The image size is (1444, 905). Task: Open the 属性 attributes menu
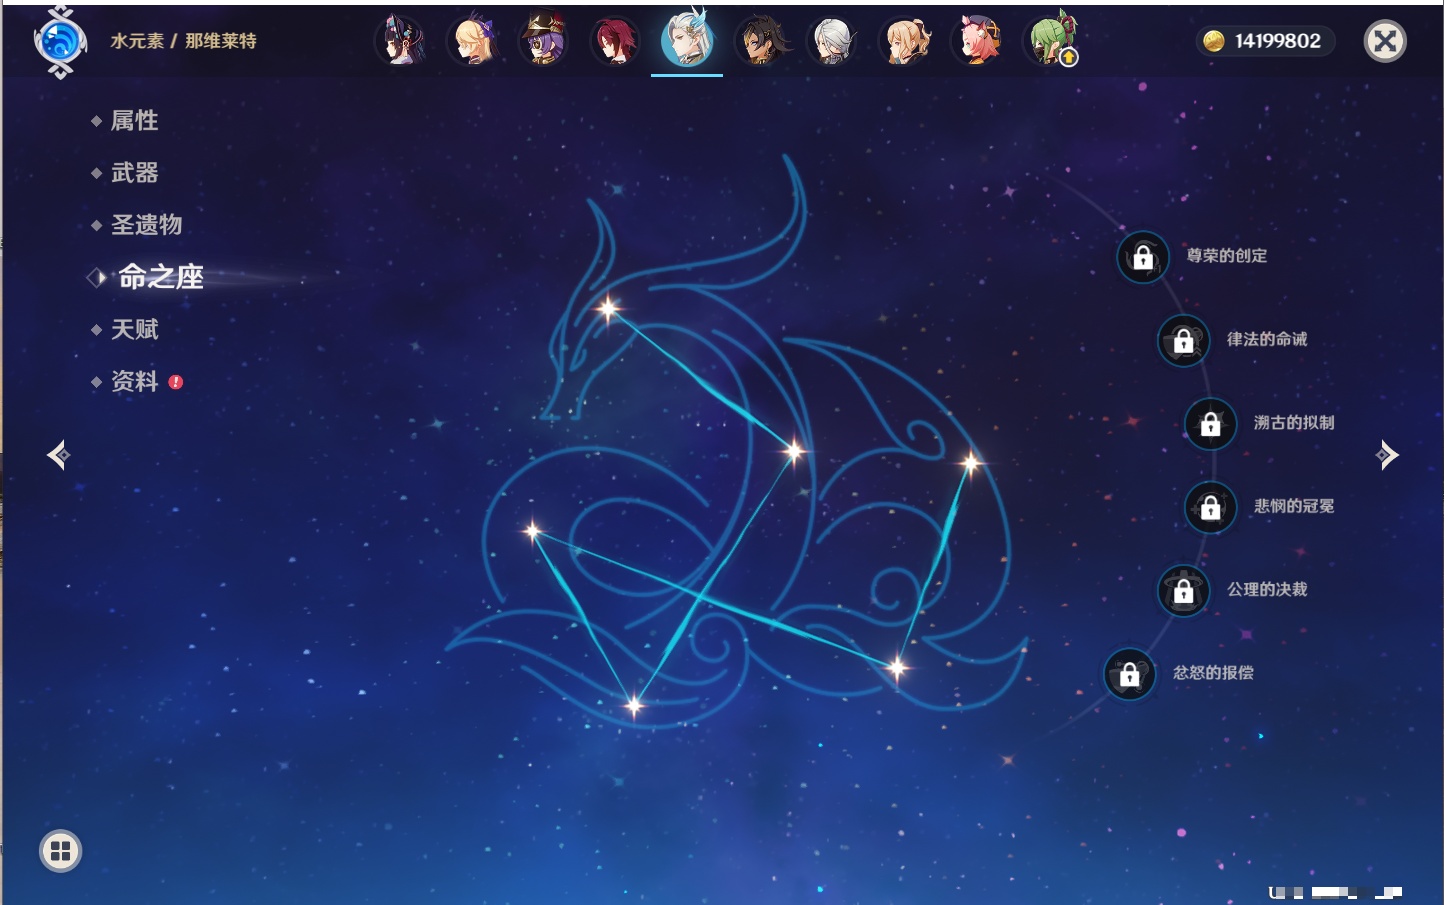(134, 121)
